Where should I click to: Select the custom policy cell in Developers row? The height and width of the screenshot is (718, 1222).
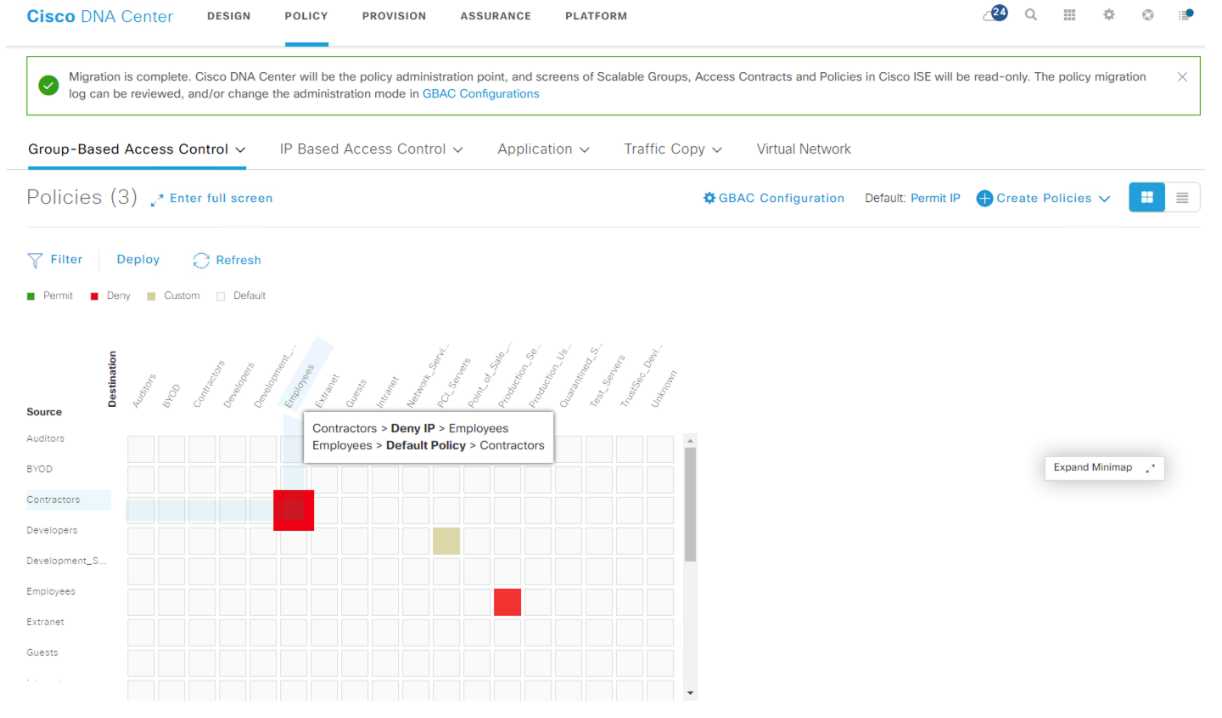tap(447, 541)
